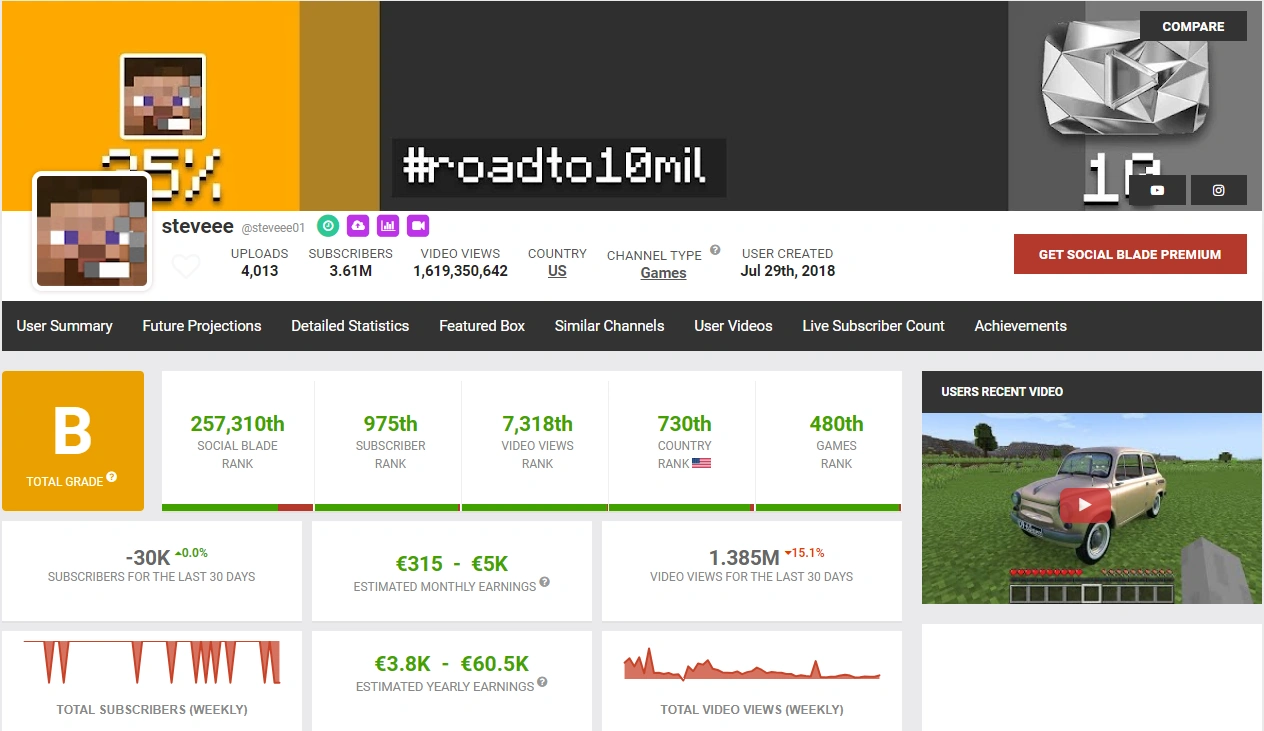Click the steveee channel name
The width and height of the screenshot is (1264, 731).
coord(197,226)
